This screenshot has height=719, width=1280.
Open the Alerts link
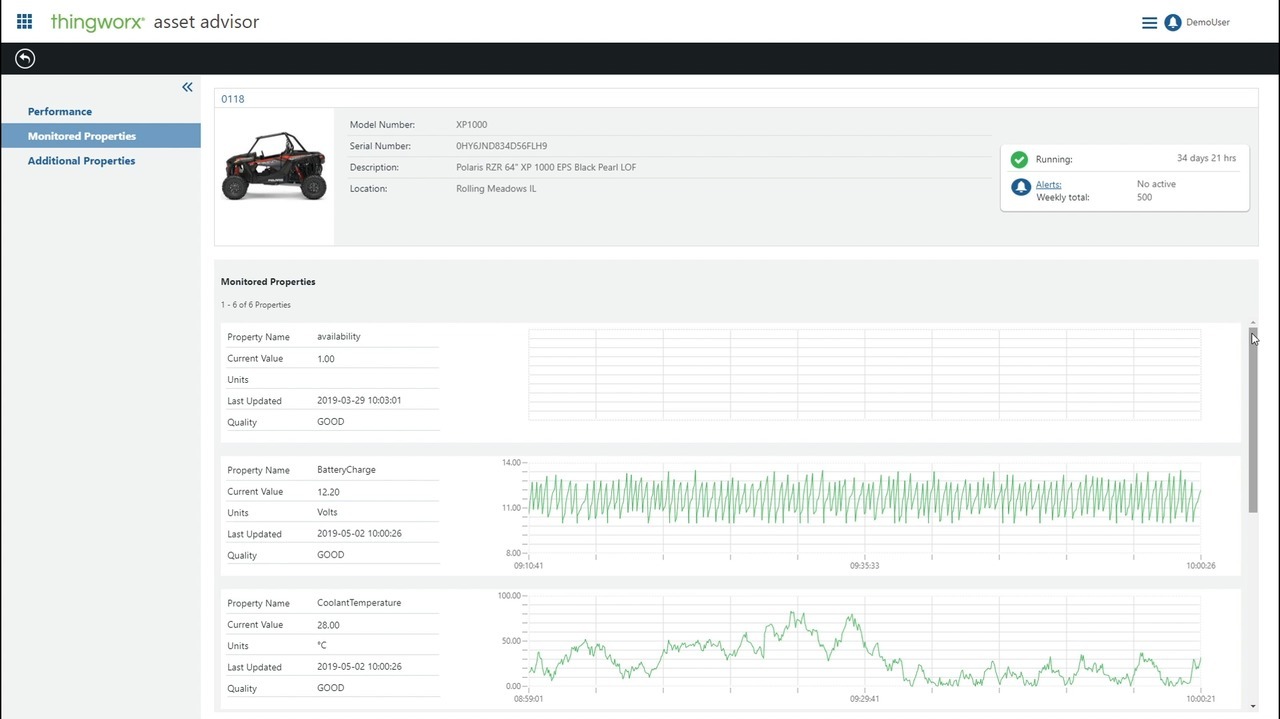[1048, 185]
